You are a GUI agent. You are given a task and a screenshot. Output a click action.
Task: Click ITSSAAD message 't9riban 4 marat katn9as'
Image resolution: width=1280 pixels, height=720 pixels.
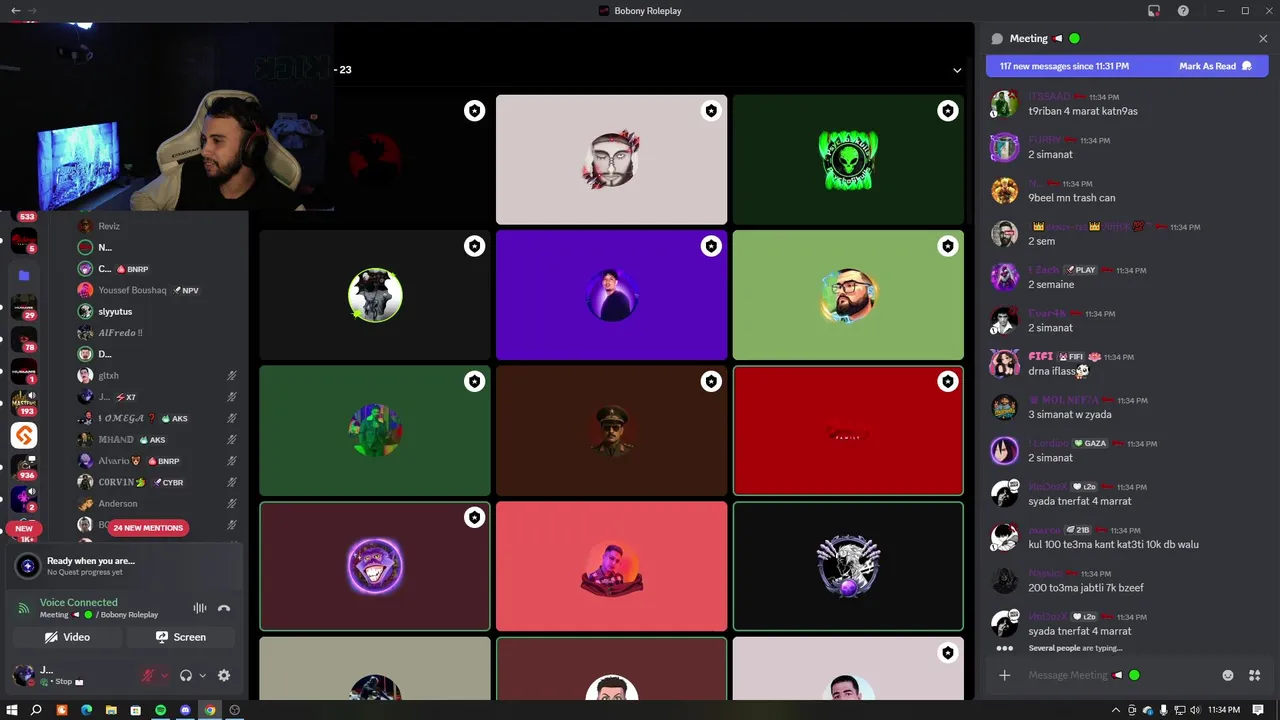(1082, 111)
